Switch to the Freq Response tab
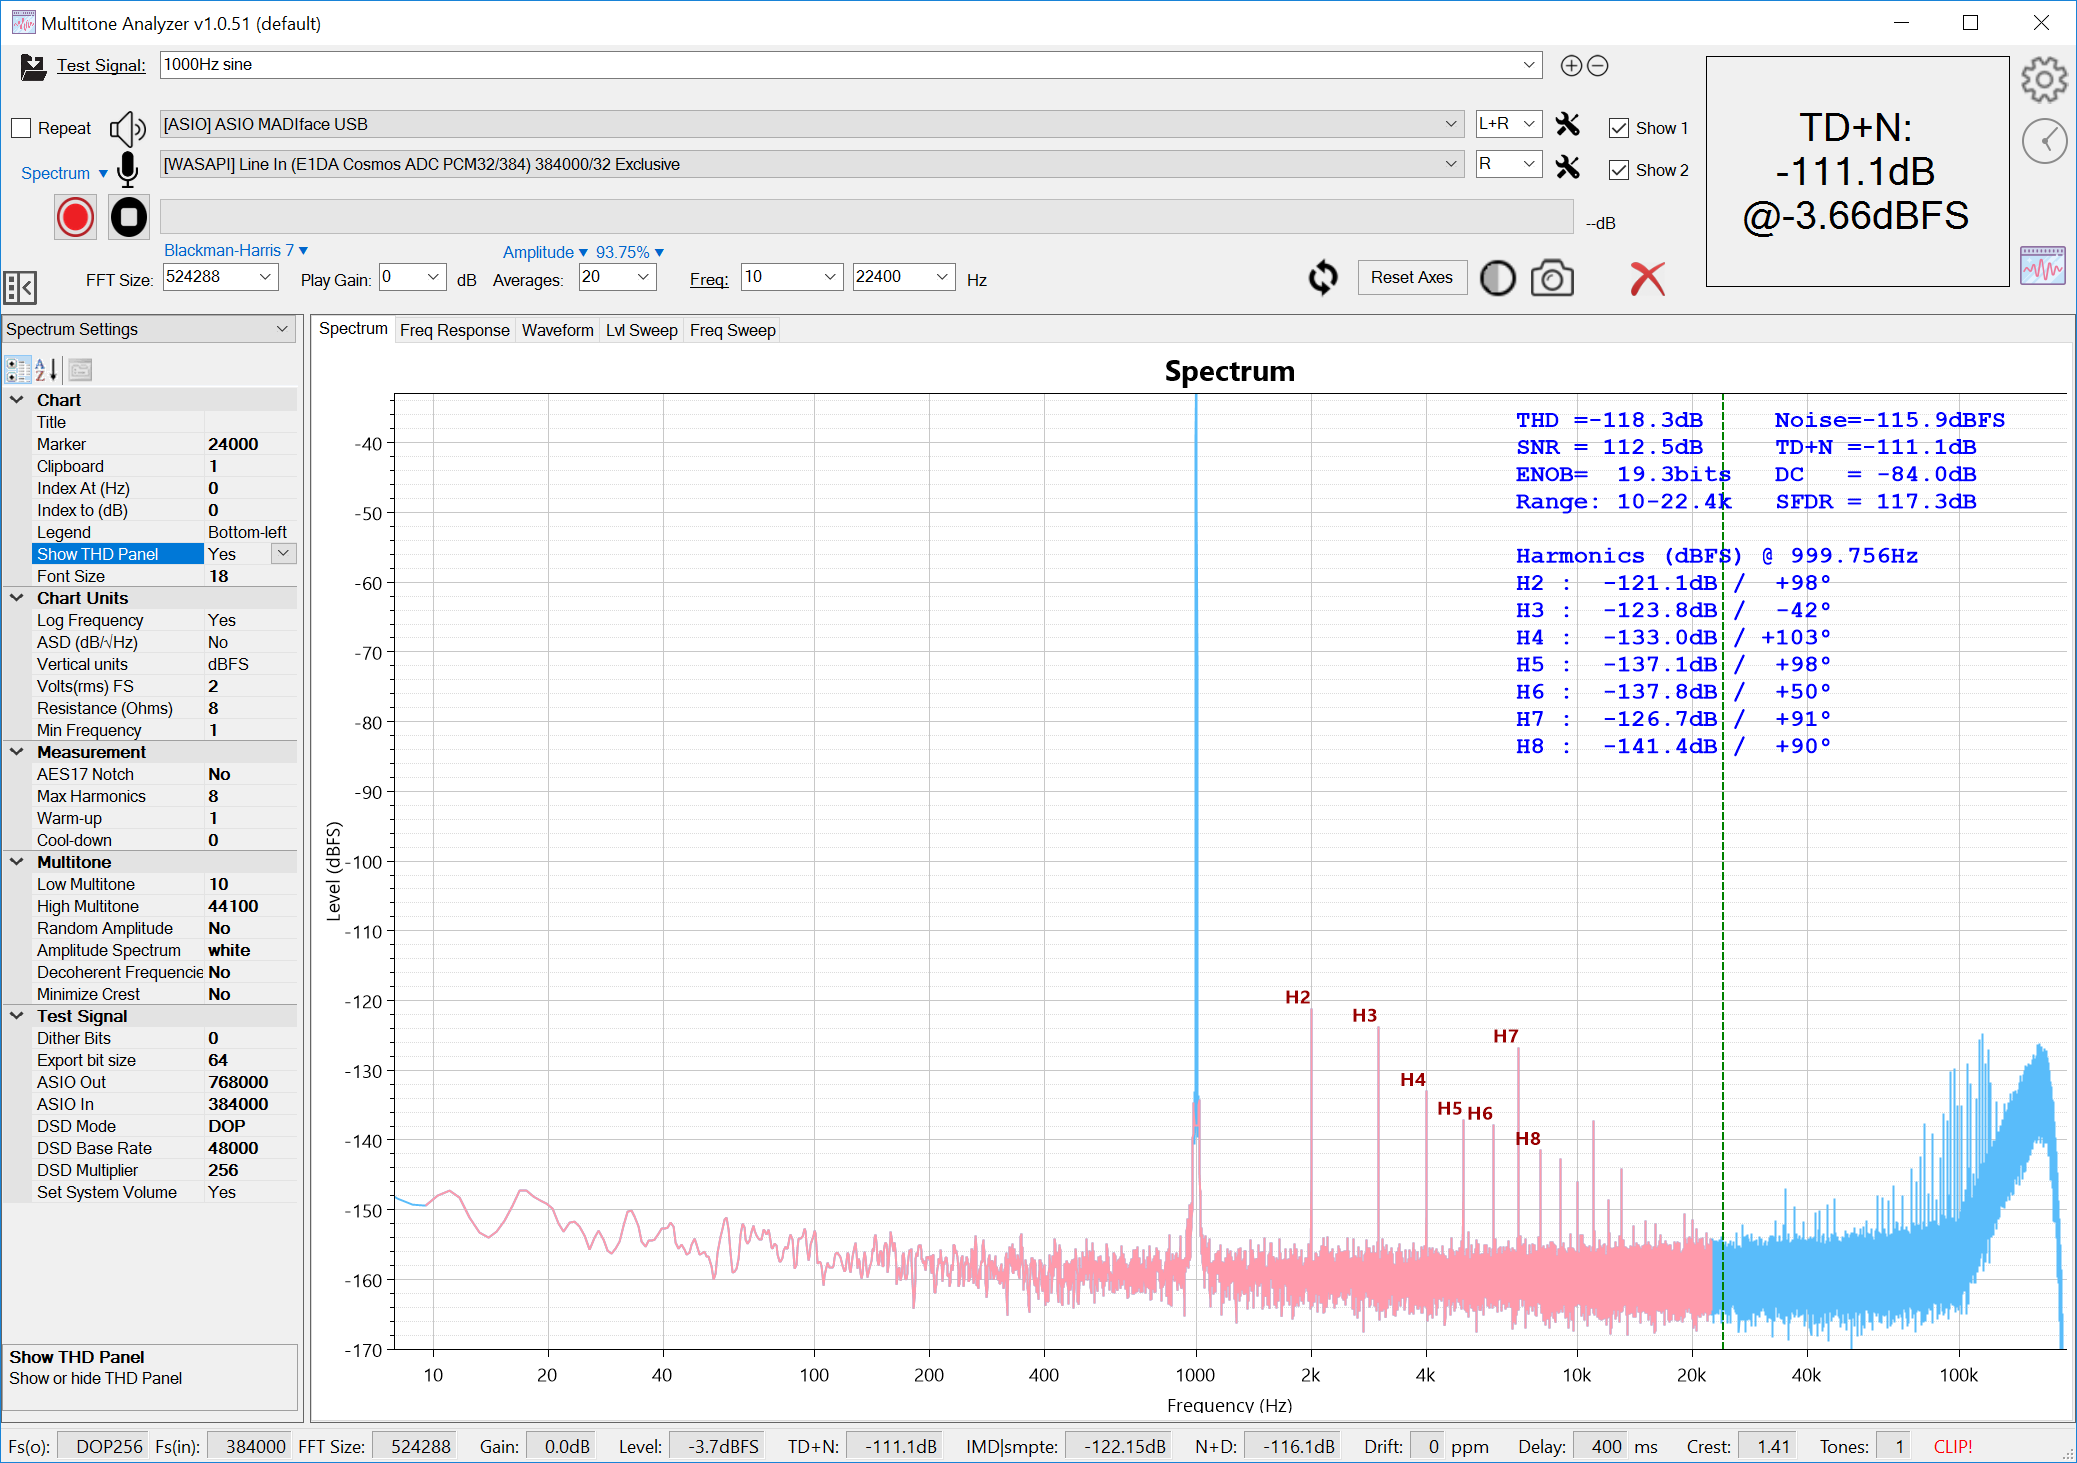This screenshot has height=1463, width=2077. click(x=455, y=330)
